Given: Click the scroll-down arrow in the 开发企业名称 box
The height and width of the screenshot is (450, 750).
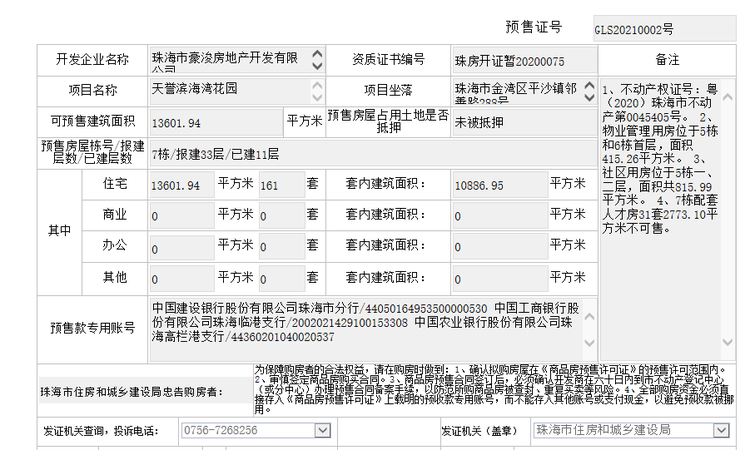Looking at the screenshot, I should point(317,66).
